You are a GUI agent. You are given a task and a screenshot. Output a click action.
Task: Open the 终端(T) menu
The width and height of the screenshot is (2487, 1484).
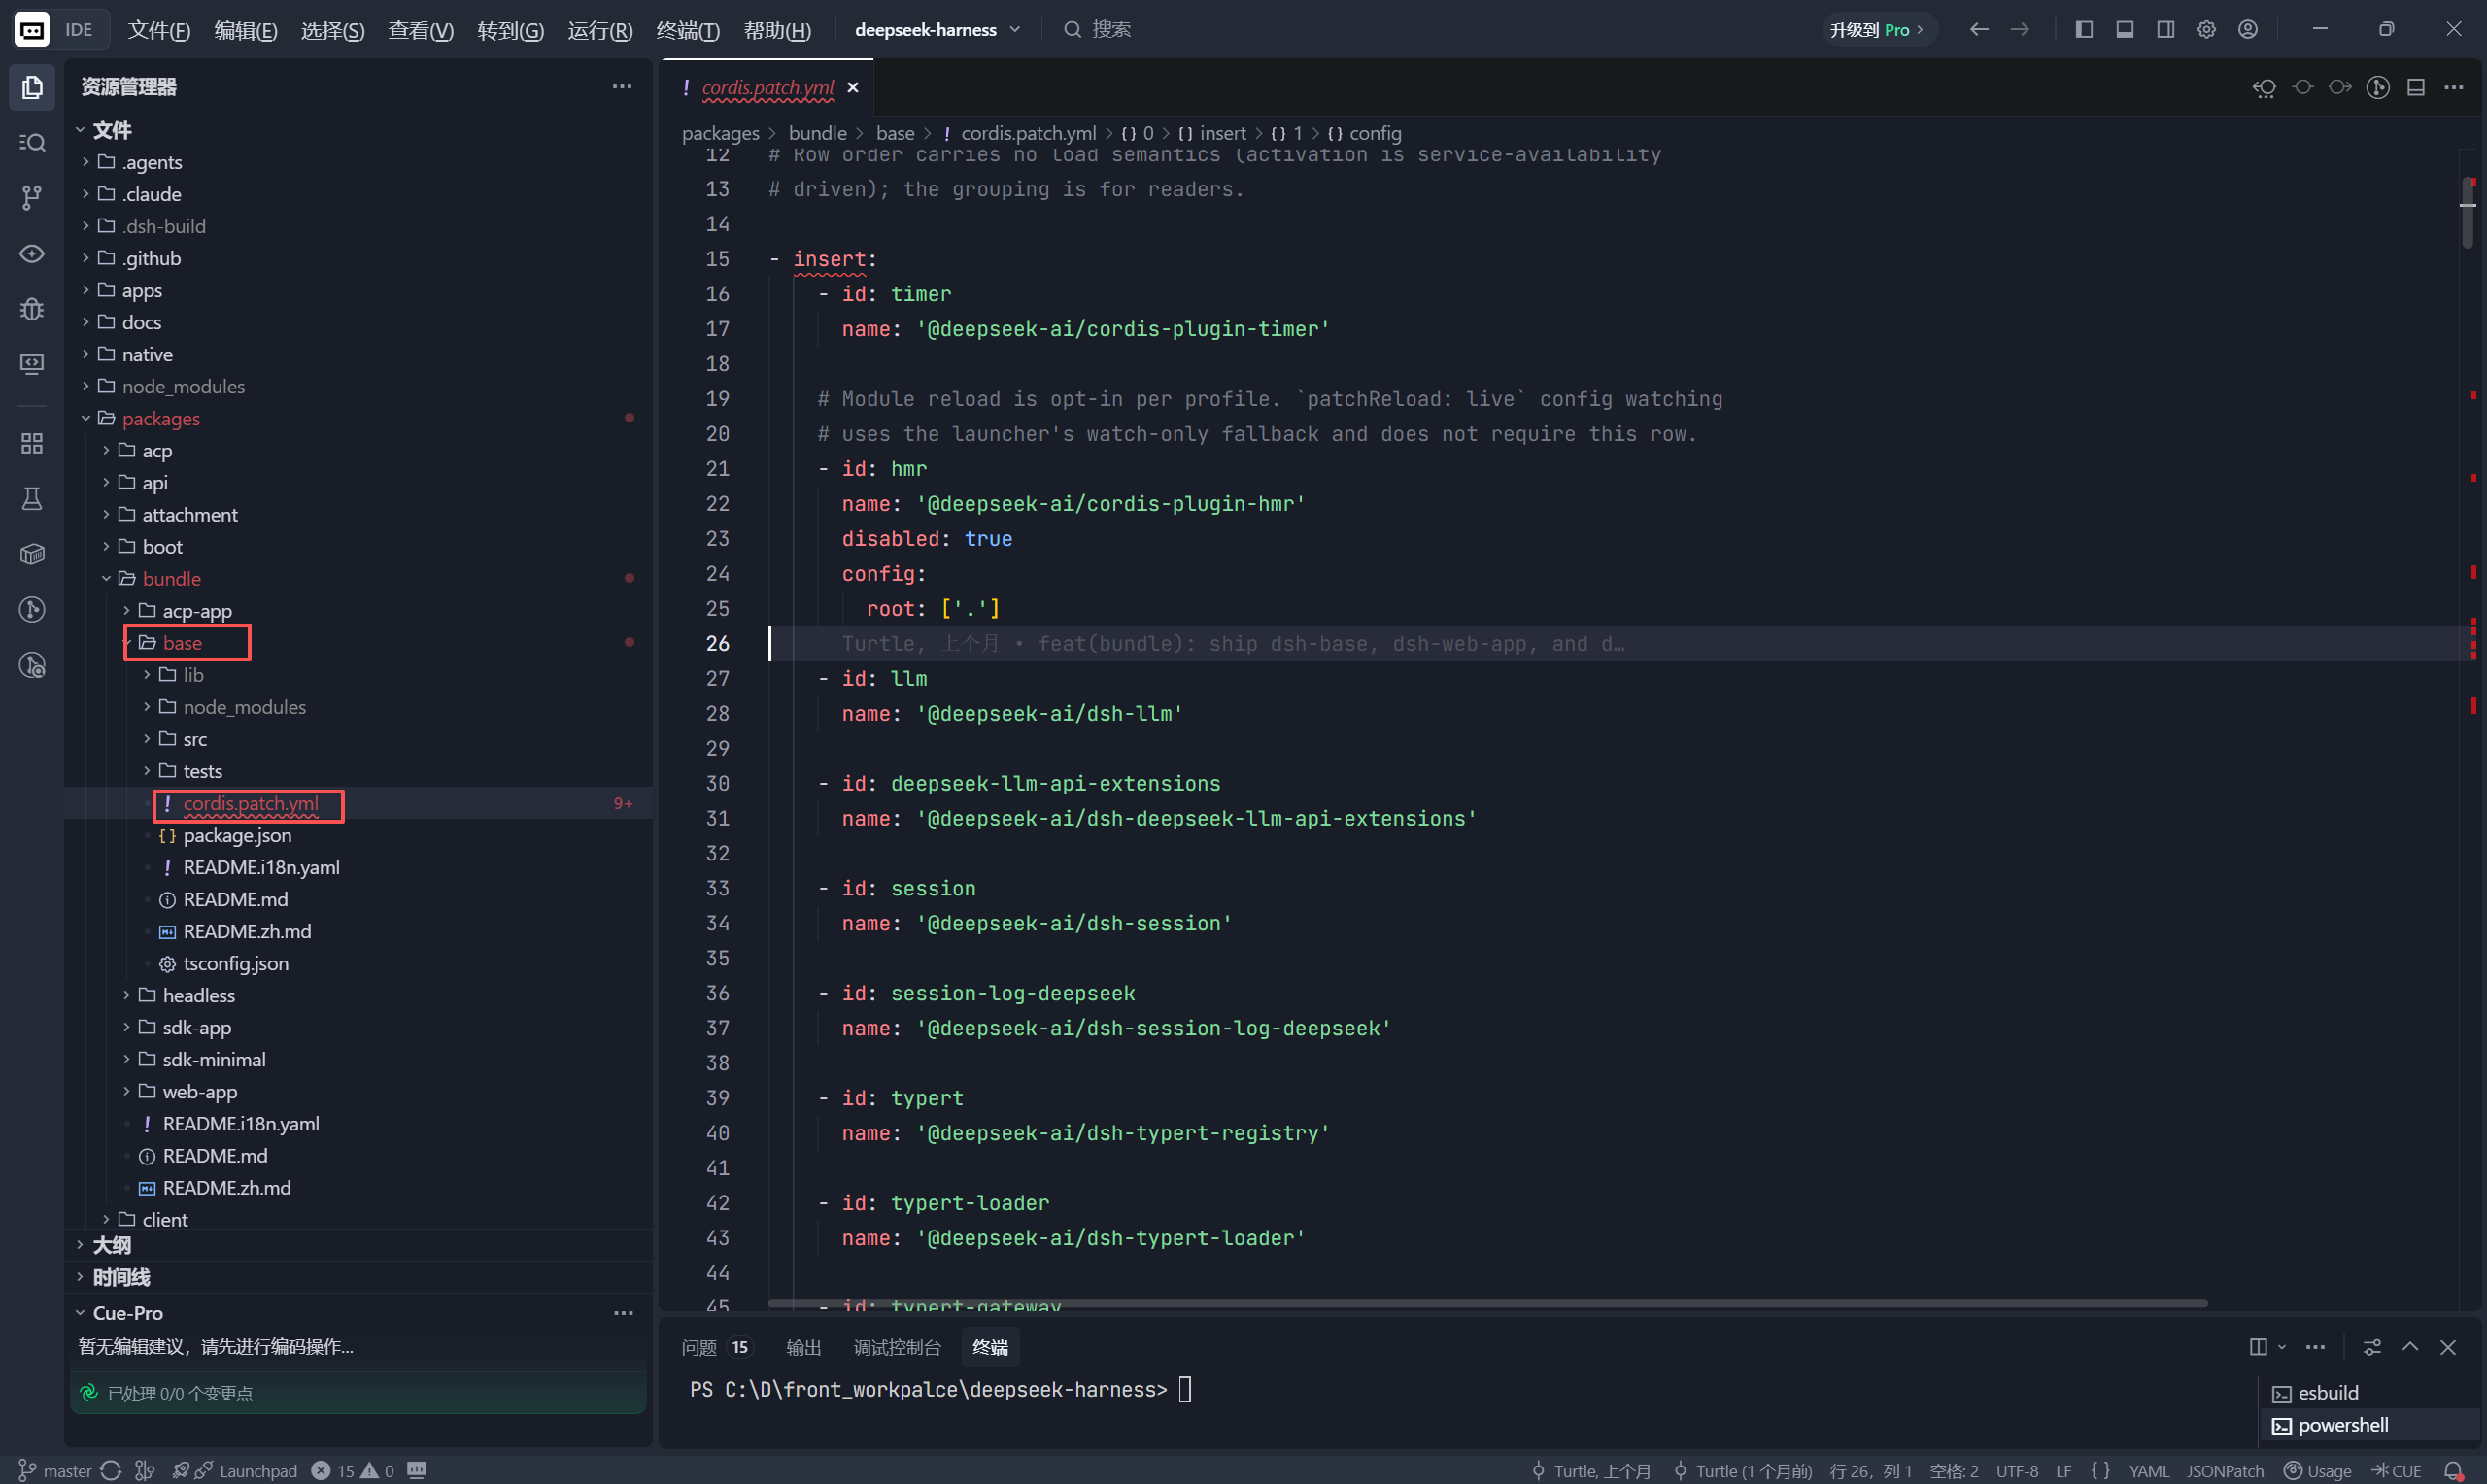(688, 30)
